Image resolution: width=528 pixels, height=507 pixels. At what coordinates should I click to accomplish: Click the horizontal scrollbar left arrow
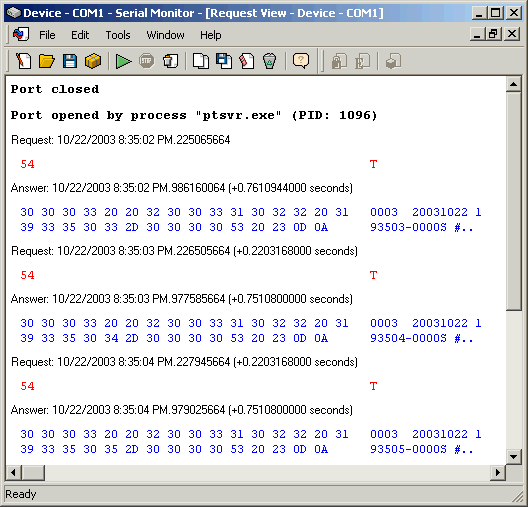(x=13, y=473)
